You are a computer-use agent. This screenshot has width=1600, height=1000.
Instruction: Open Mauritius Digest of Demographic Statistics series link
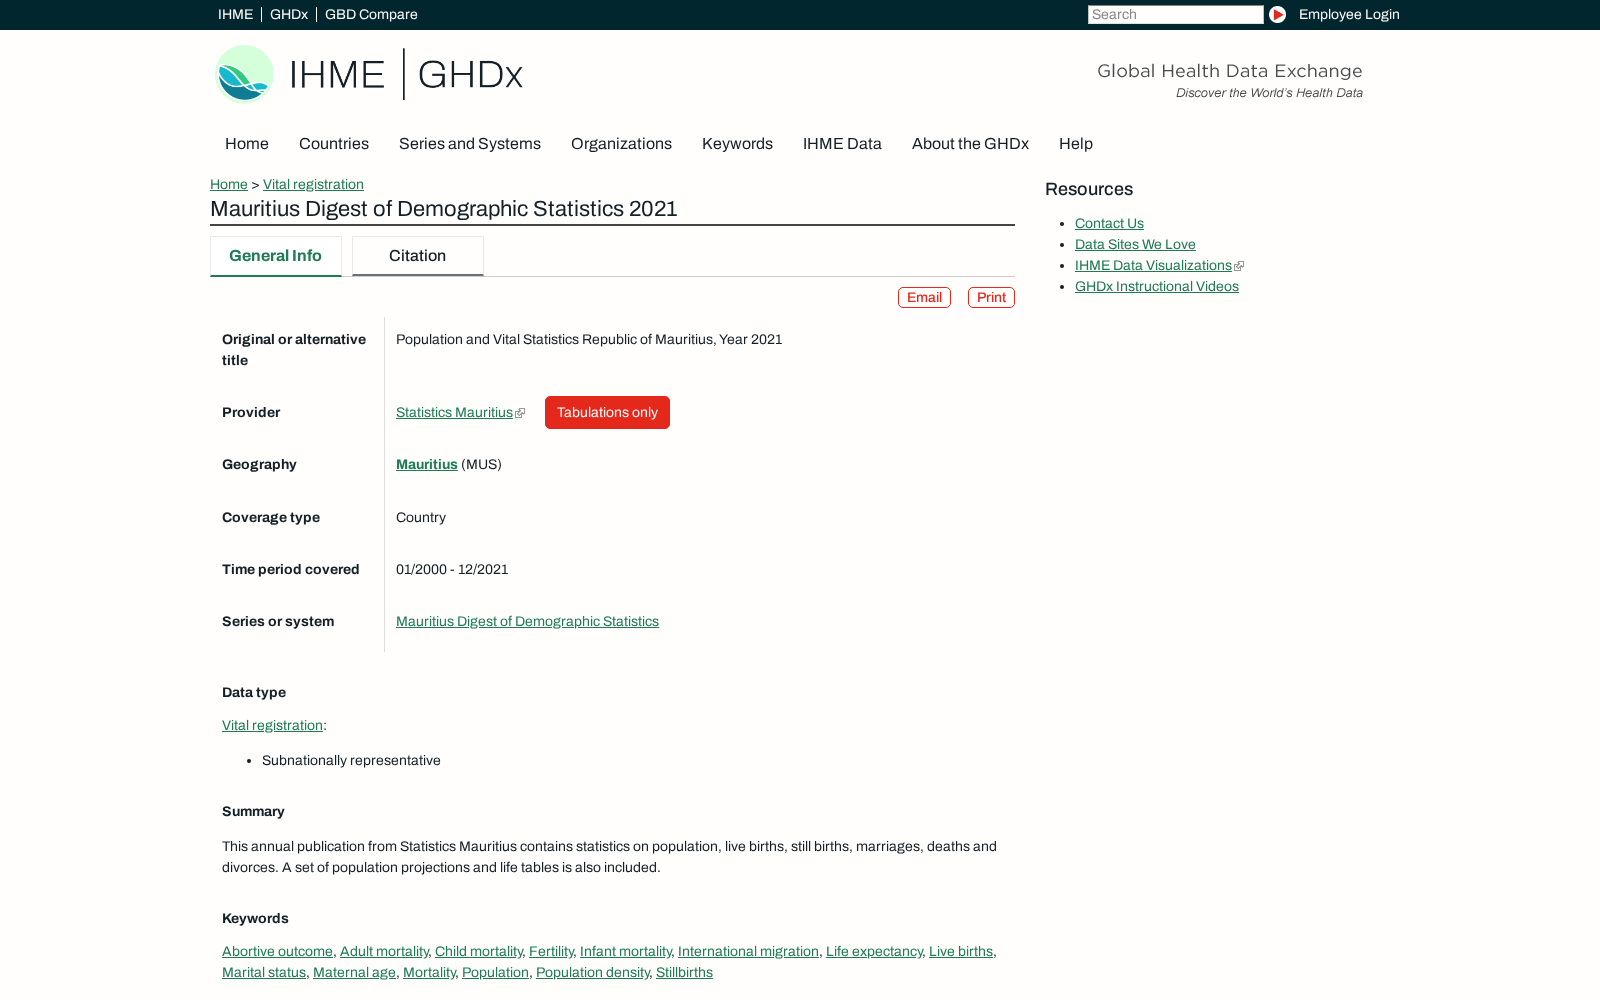pyautogui.click(x=527, y=622)
